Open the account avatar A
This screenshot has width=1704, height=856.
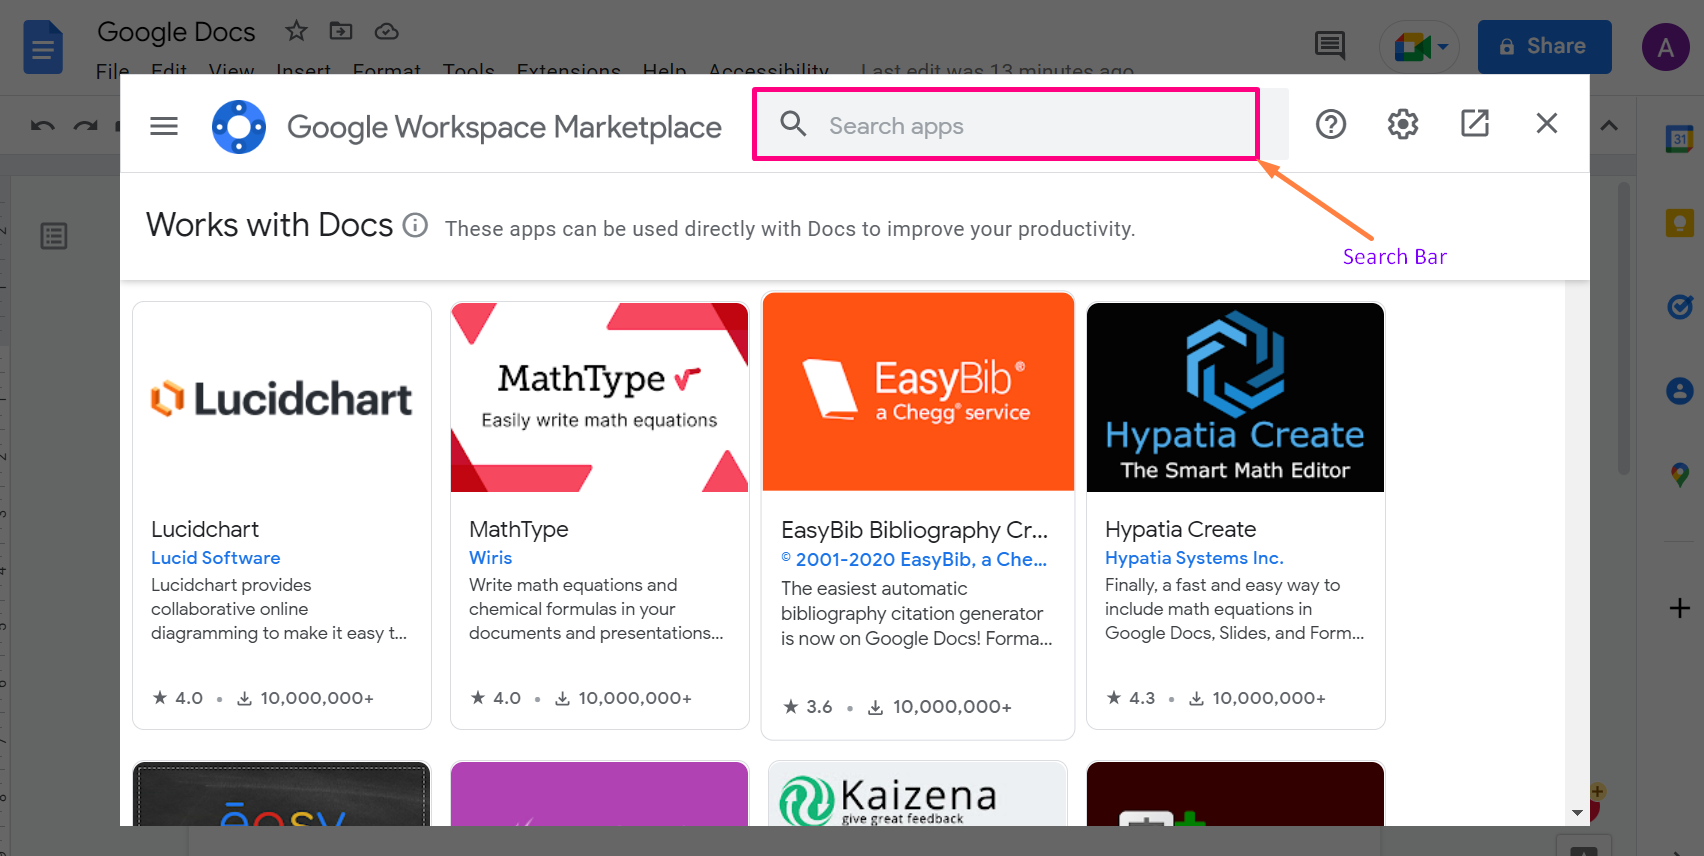1665,47
